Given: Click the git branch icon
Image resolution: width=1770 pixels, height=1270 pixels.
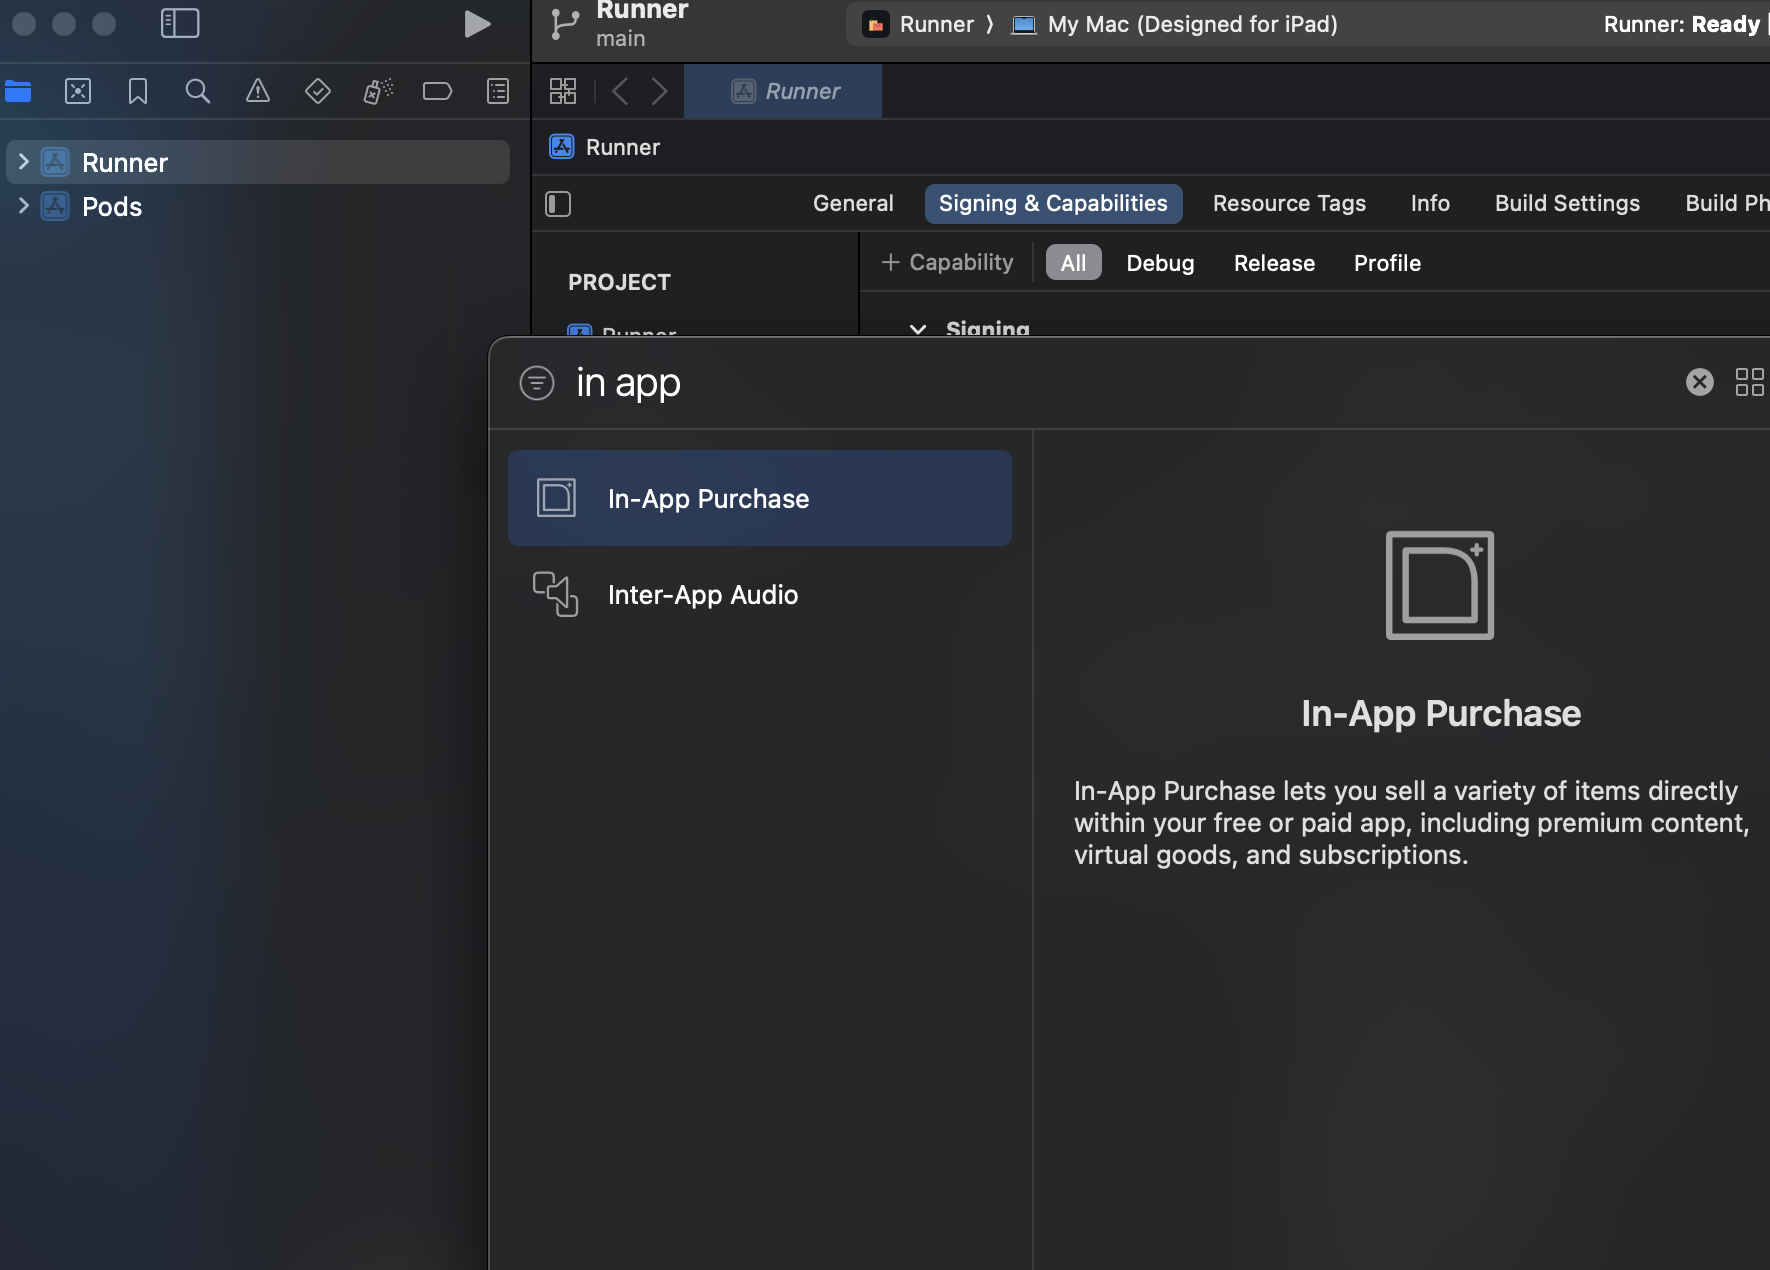Looking at the screenshot, I should 565,24.
